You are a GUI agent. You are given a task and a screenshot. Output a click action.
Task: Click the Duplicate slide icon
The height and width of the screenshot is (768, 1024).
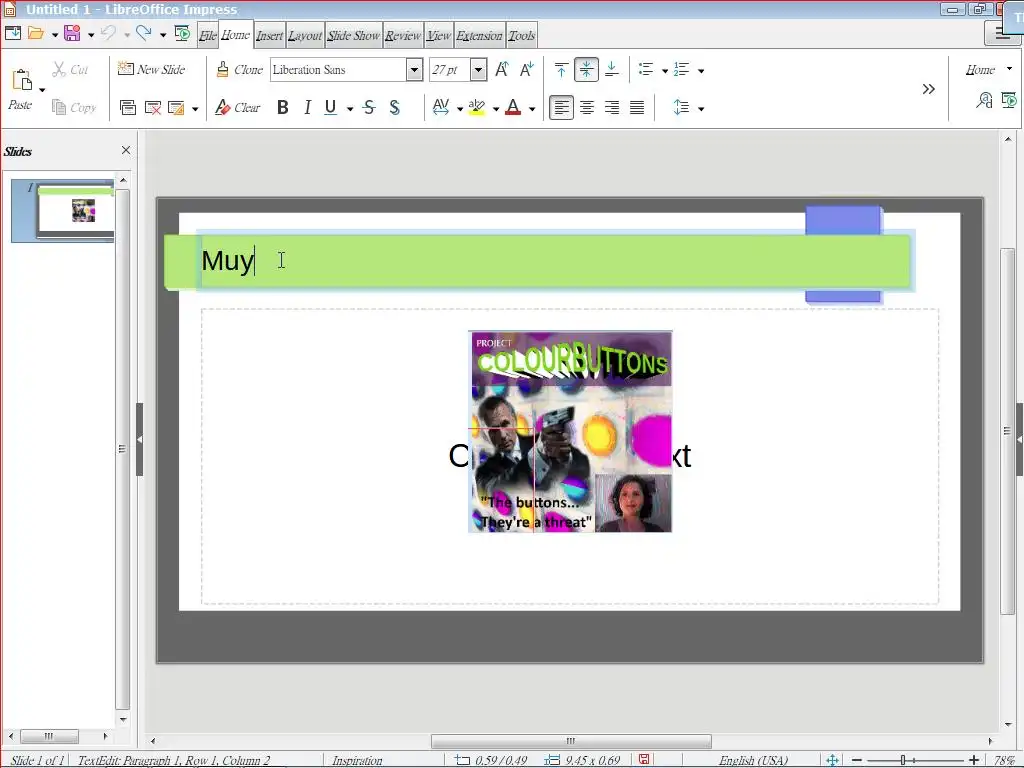128,108
